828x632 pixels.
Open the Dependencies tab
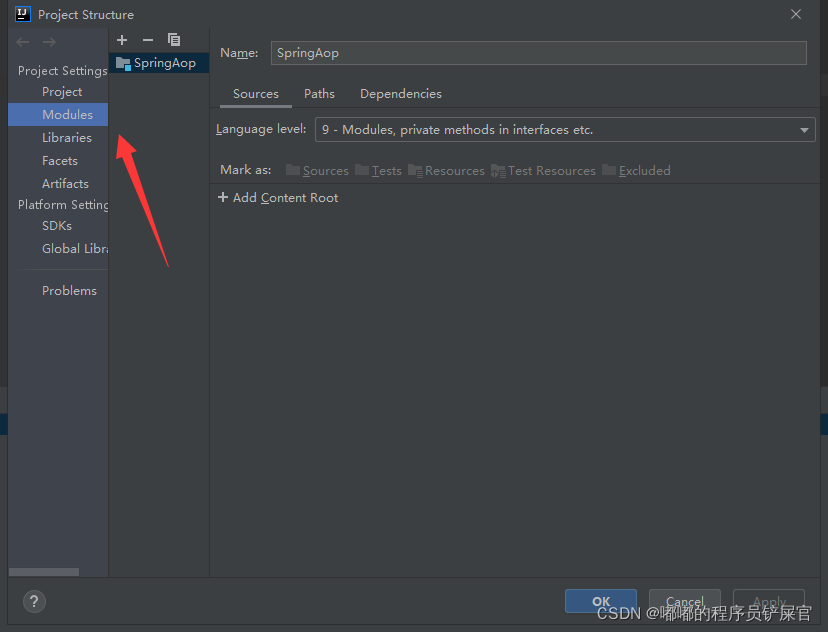point(401,94)
